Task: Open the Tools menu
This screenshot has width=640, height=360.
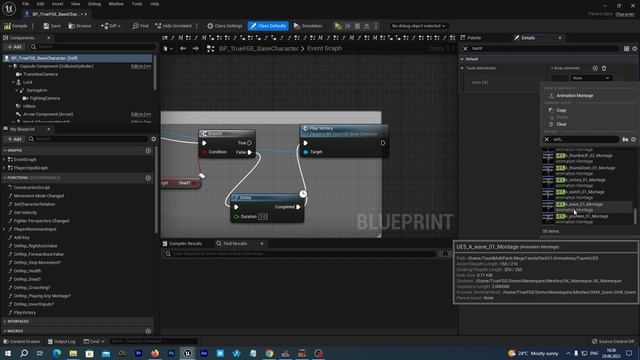Action: 137,4
